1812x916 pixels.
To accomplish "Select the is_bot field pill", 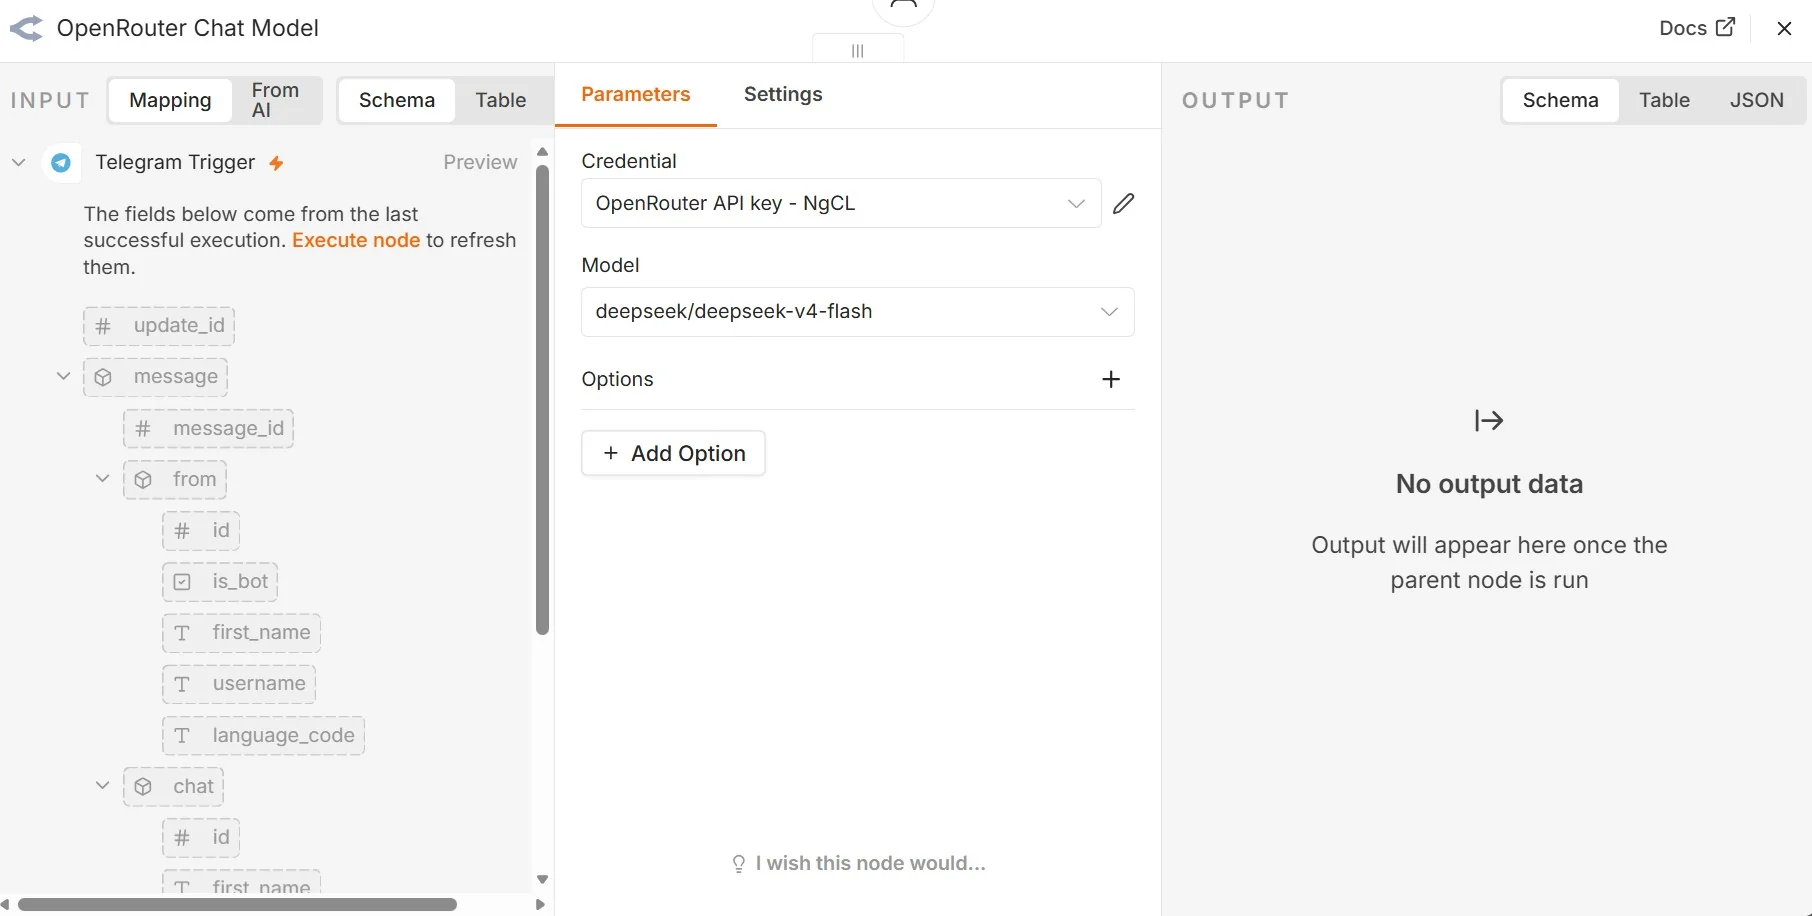I will coord(220,582).
